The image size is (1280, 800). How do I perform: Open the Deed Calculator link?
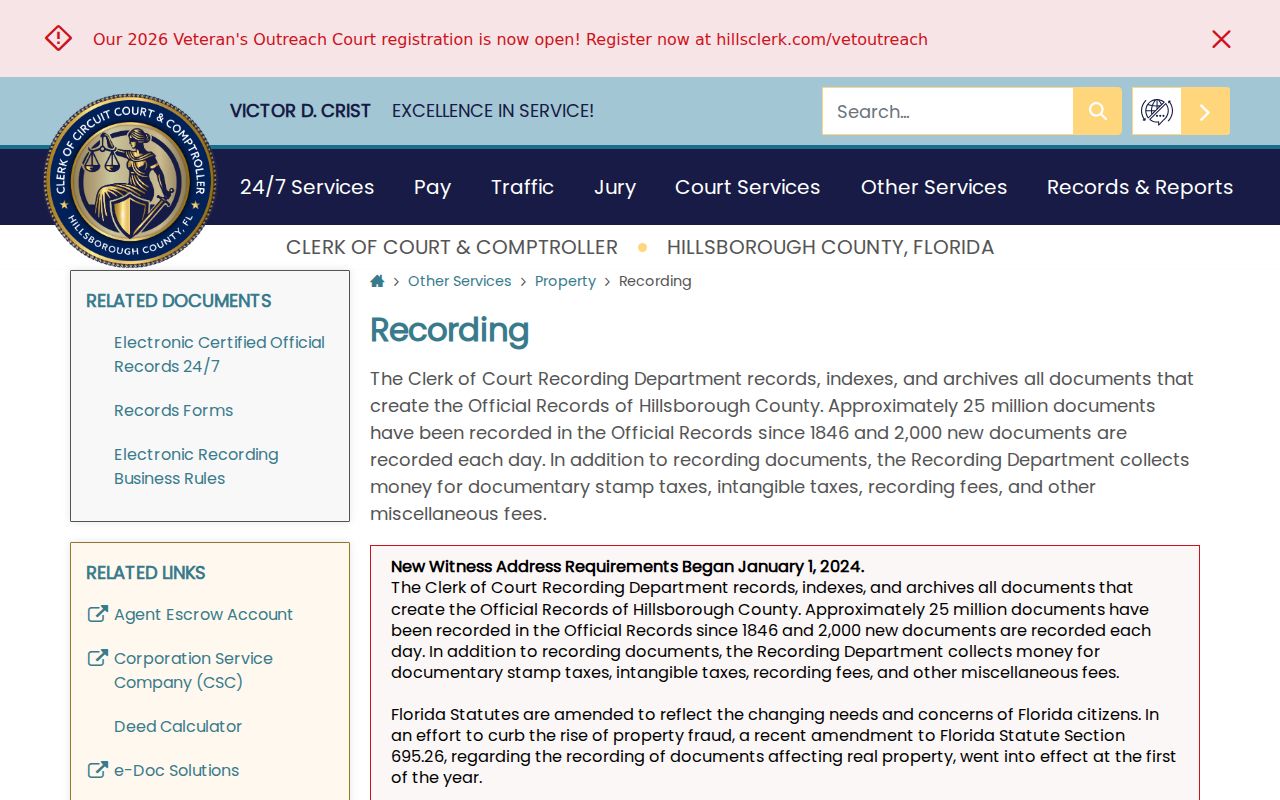click(178, 726)
